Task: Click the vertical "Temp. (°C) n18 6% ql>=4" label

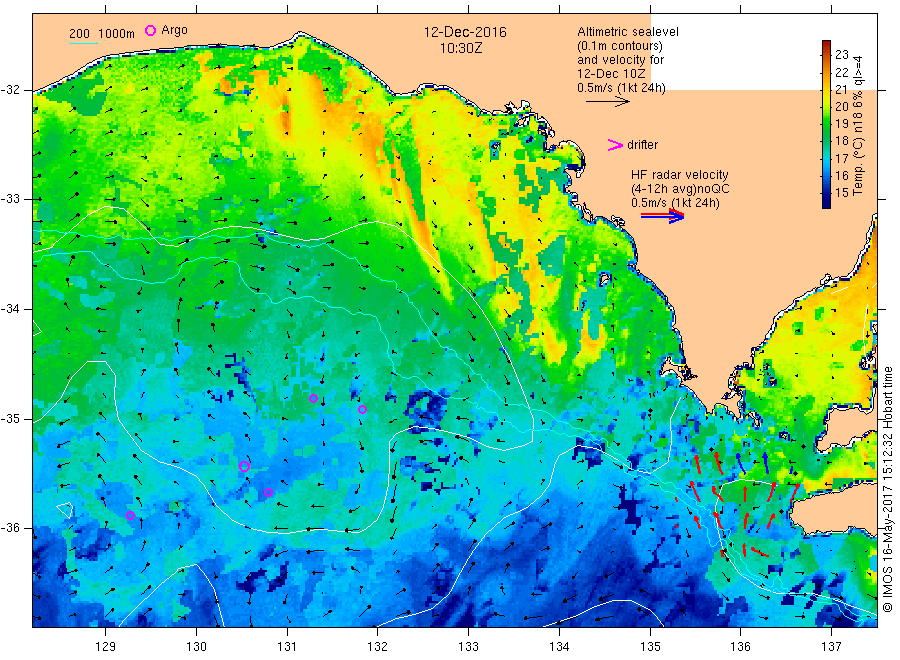Action: coord(858,125)
